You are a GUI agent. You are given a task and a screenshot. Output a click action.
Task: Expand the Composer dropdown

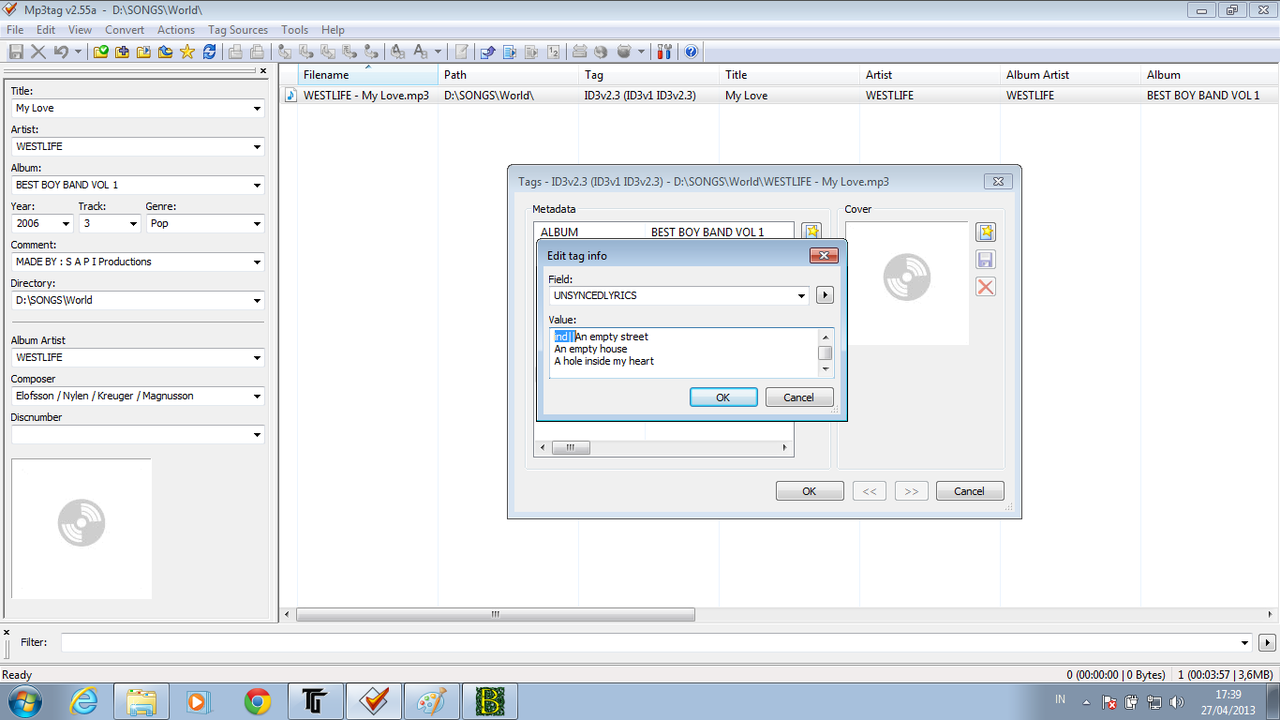[257, 396]
